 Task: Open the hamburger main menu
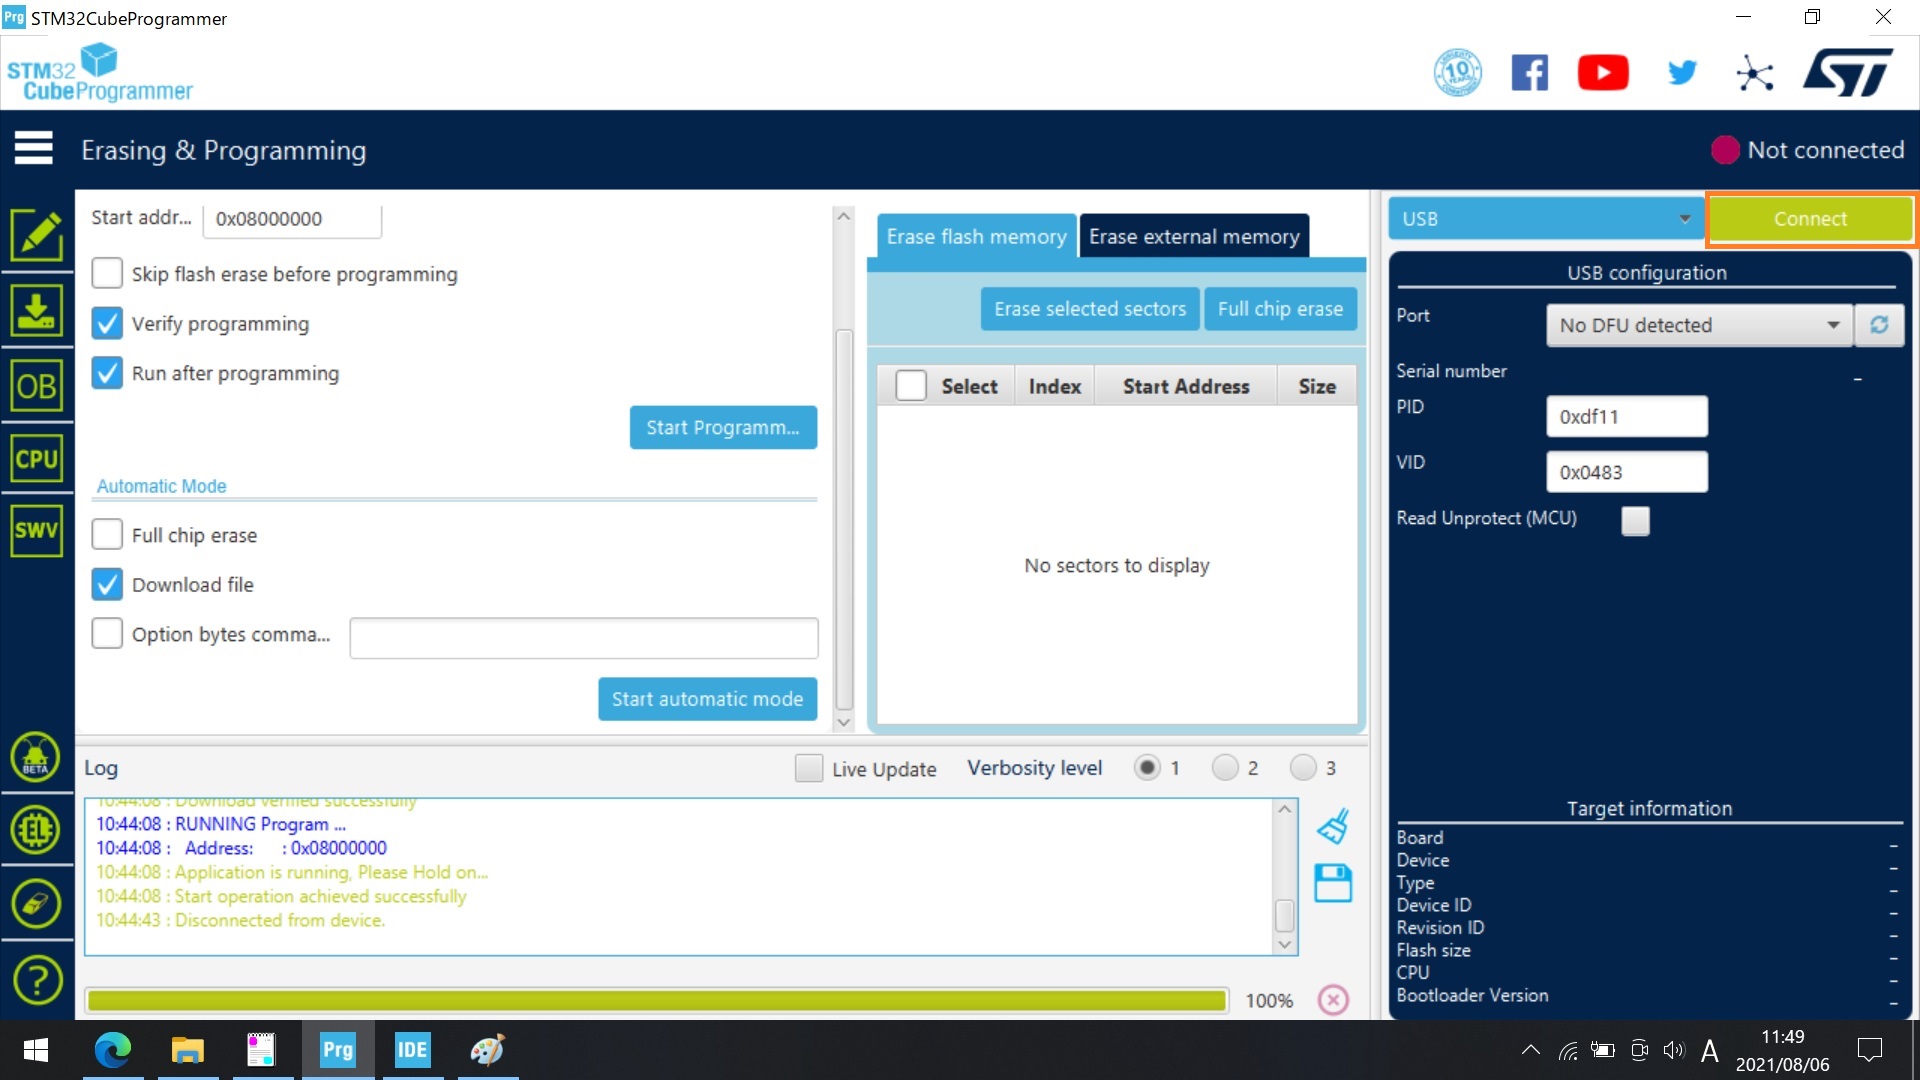pos(33,148)
